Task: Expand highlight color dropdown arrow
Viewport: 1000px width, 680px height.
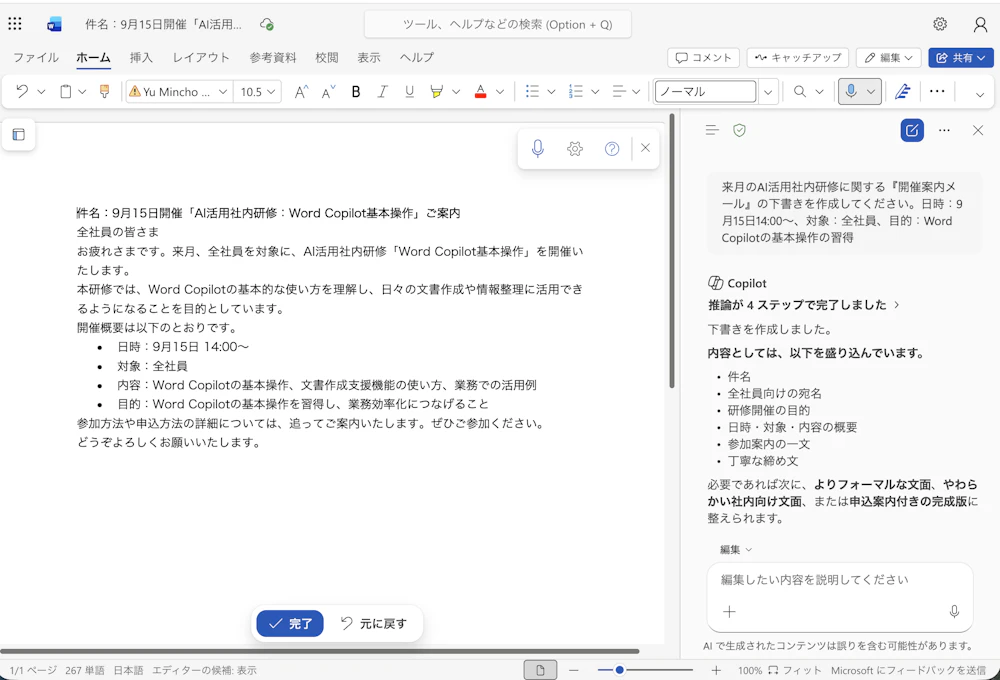Action: (456, 92)
